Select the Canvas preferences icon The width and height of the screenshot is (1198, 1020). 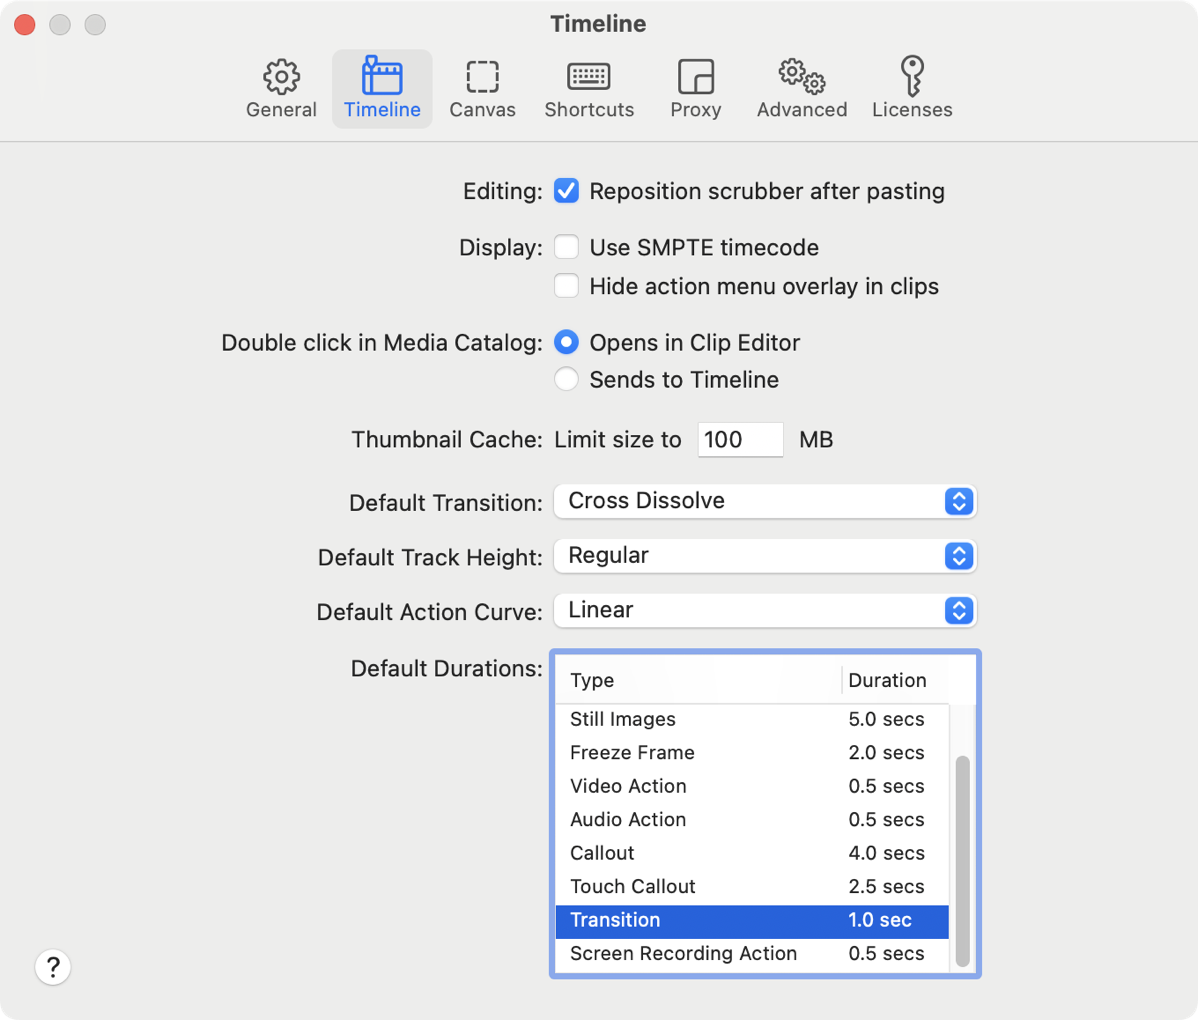pos(482,78)
